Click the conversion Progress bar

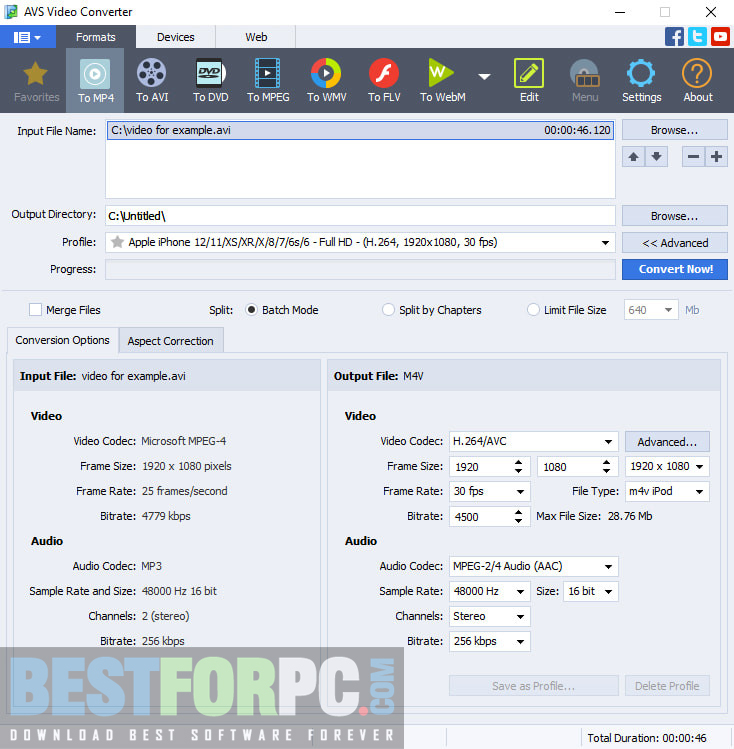click(x=360, y=270)
